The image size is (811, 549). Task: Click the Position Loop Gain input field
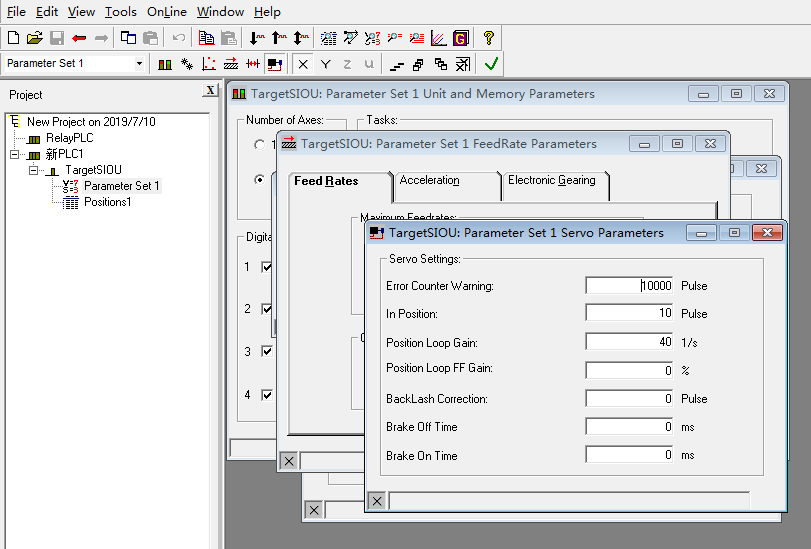pyautogui.click(x=630, y=341)
